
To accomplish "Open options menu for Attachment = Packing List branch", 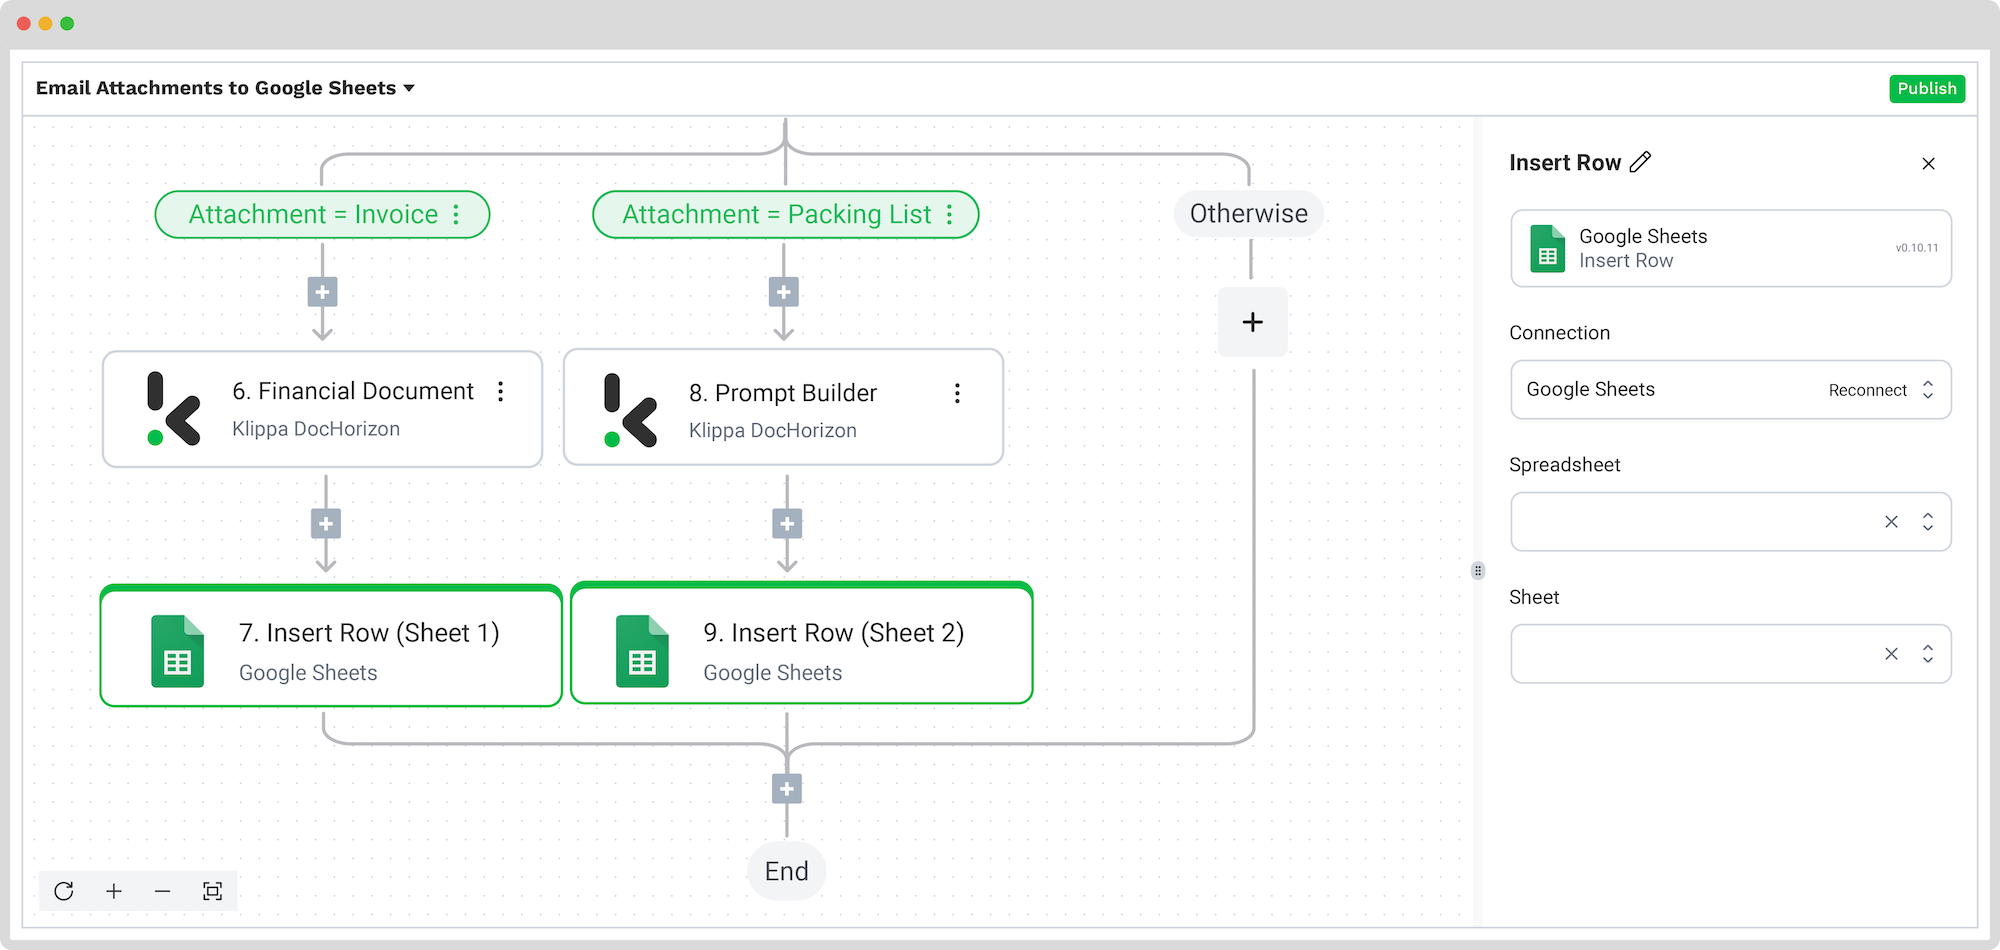I will click(x=949, y=214).
